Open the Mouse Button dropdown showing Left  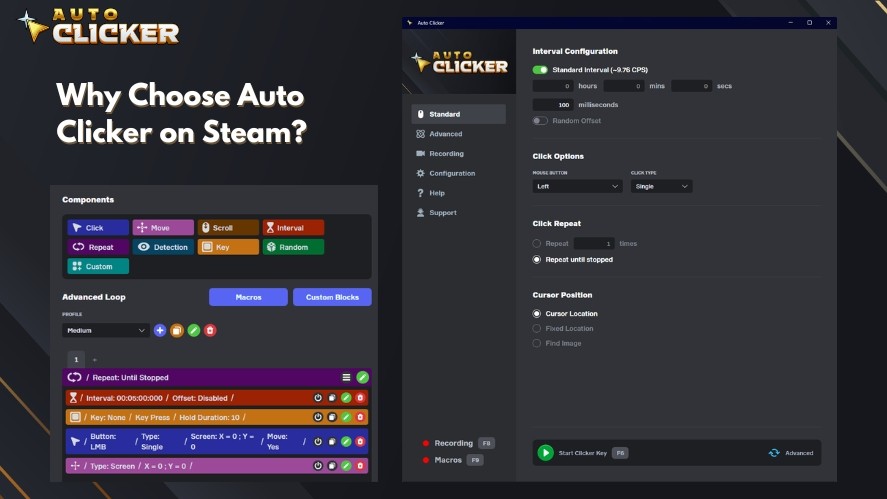[x=577, y=186]
